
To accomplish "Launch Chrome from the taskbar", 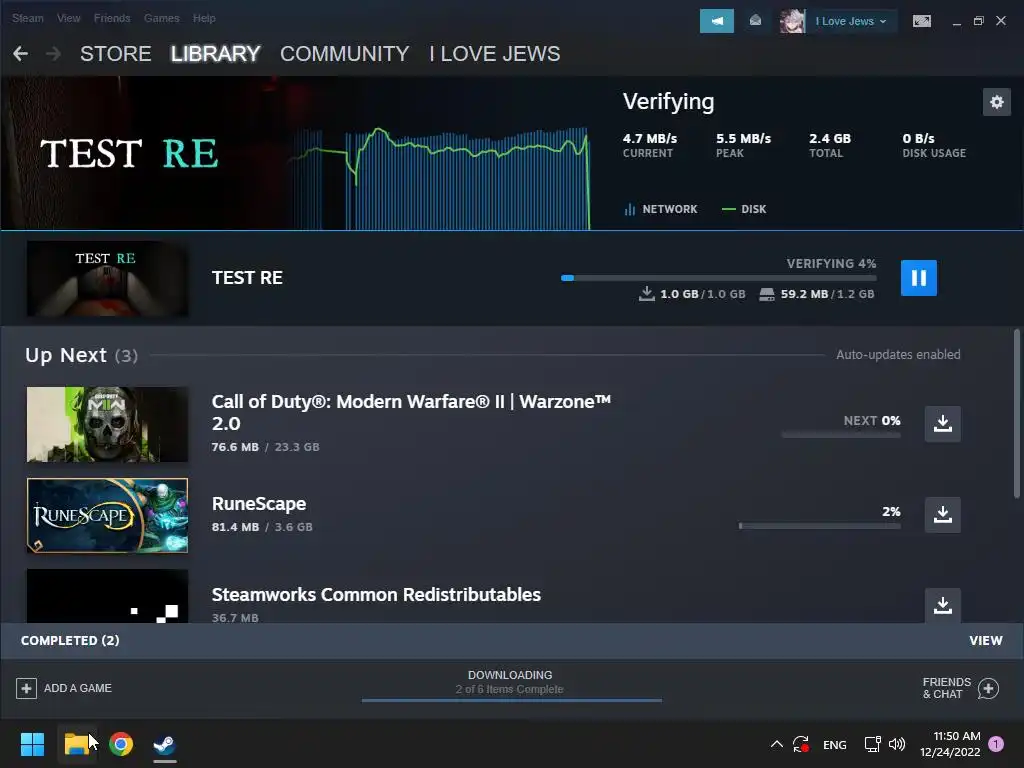I will [x=121, y=744].
